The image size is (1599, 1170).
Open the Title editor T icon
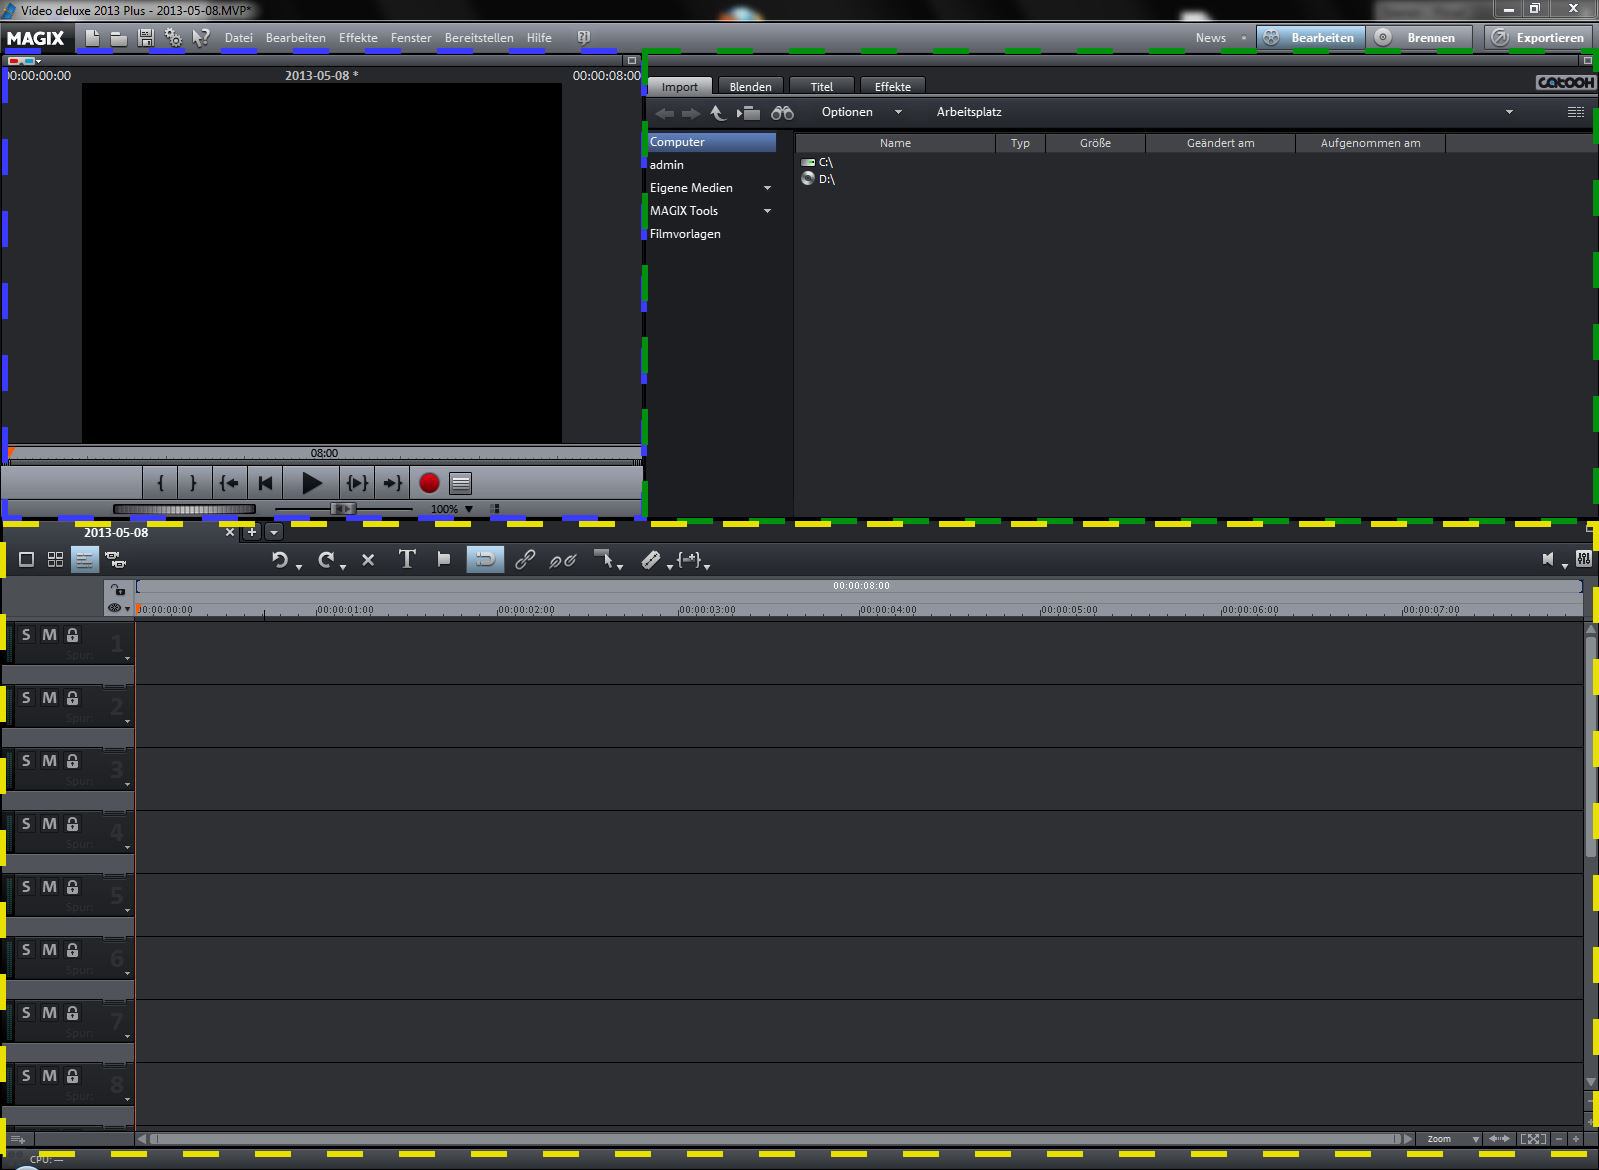pyautogui.click(x=407, y=559)
